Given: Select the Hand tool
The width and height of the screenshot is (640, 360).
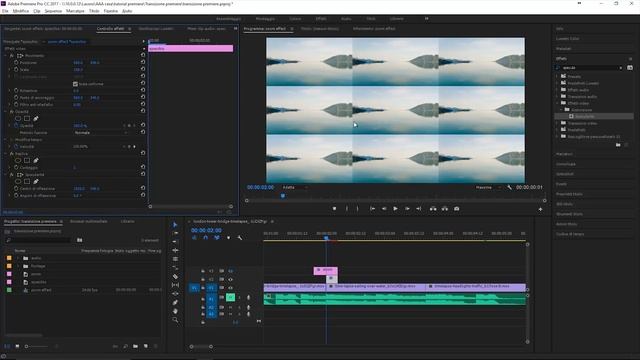Looking at the screenshot, I should pyautogui.click(x=175, y=311).
